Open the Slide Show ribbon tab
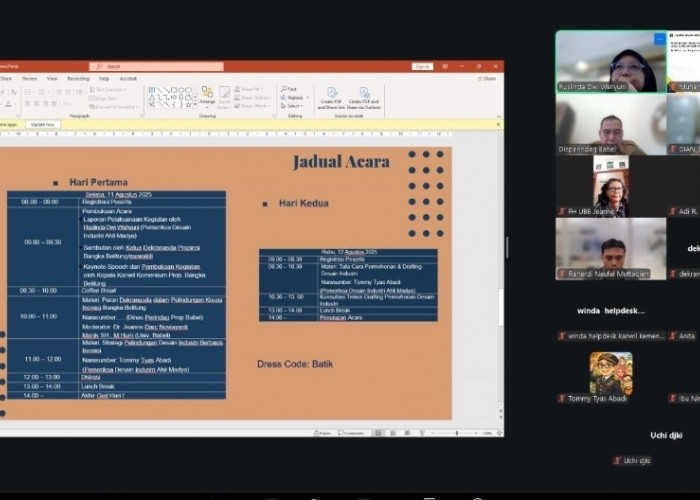Screen dimensions: 700x500 click(5, 79)
